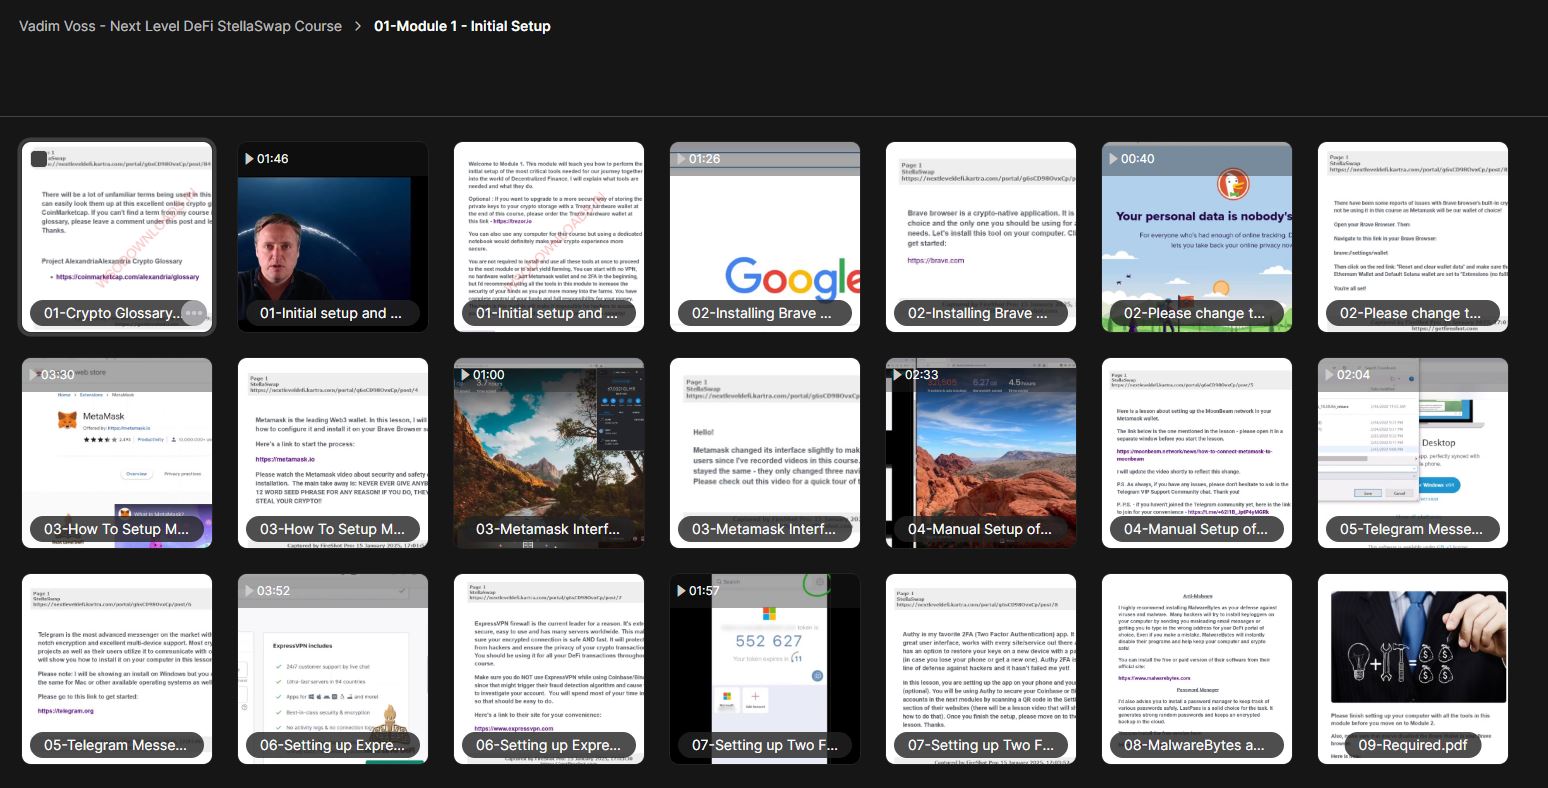Open the 07-Setting up Two Factor document thumbnail
Viewport: 1548px width, 788px height.
(x=980, y=660)
